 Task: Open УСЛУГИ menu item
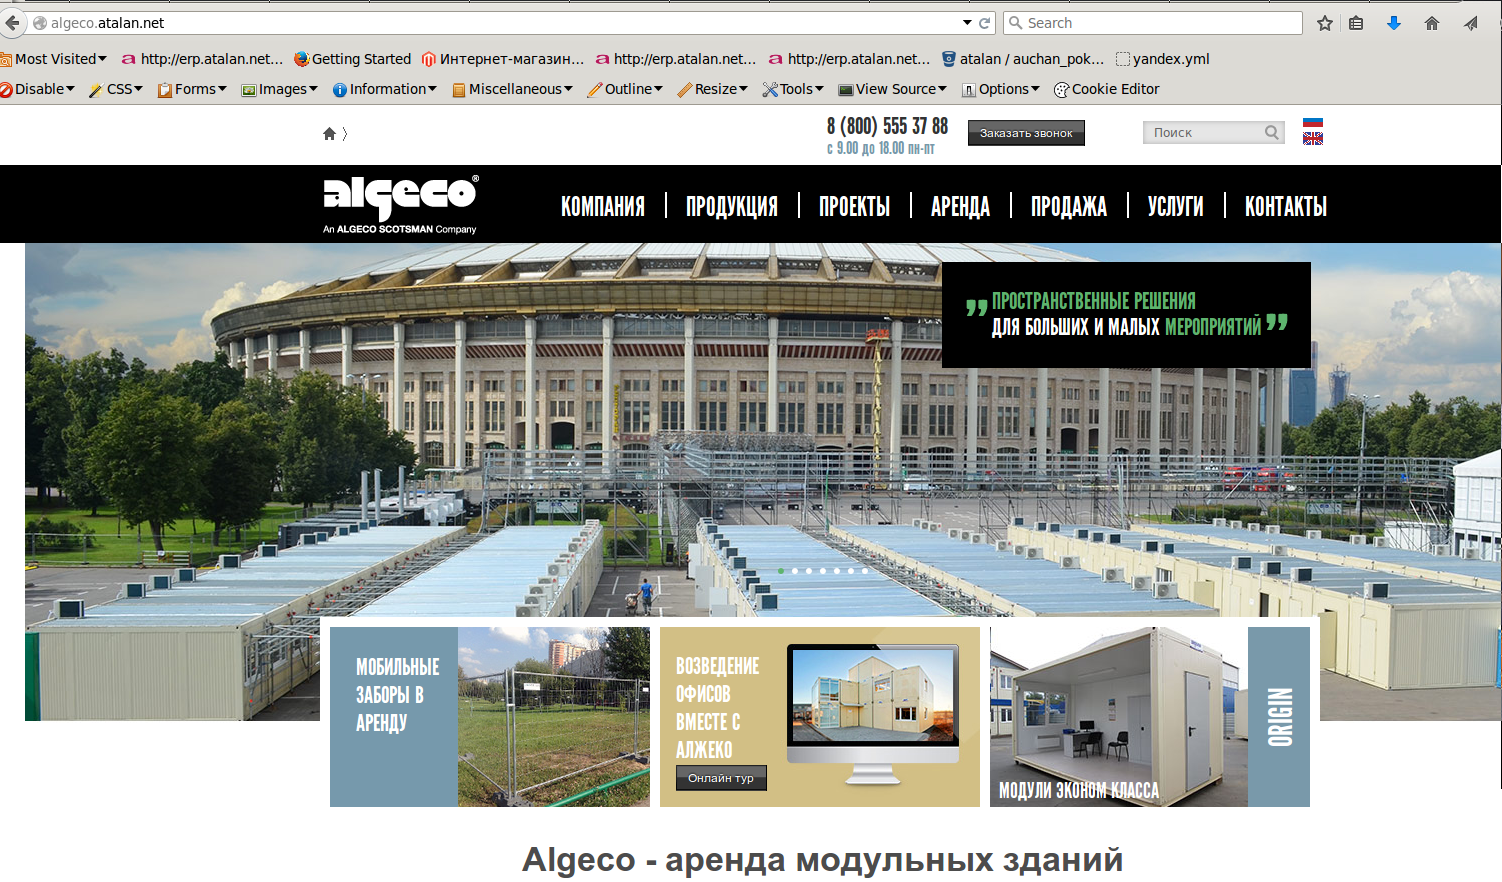[x=1176, y=206]
